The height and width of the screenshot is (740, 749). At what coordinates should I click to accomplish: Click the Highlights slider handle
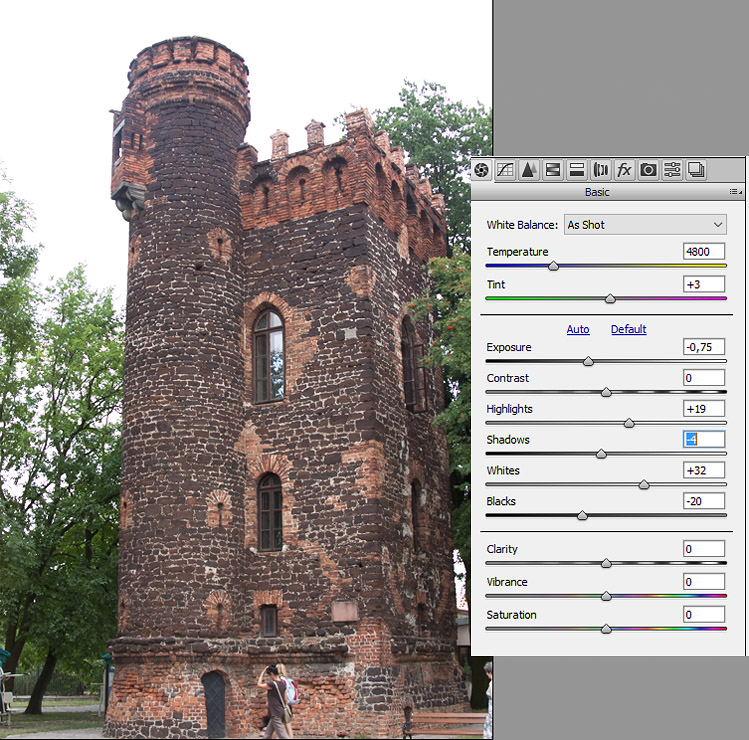629,423
